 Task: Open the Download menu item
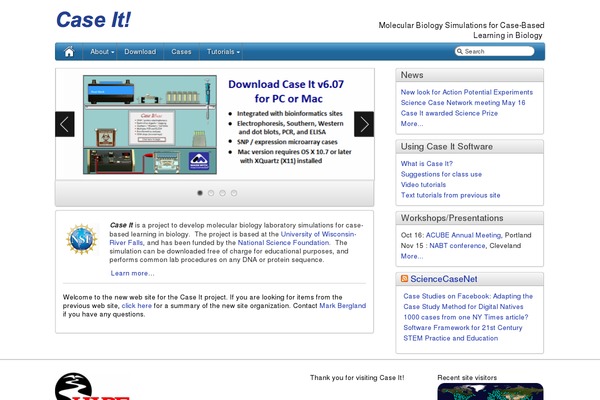(140, 52)
